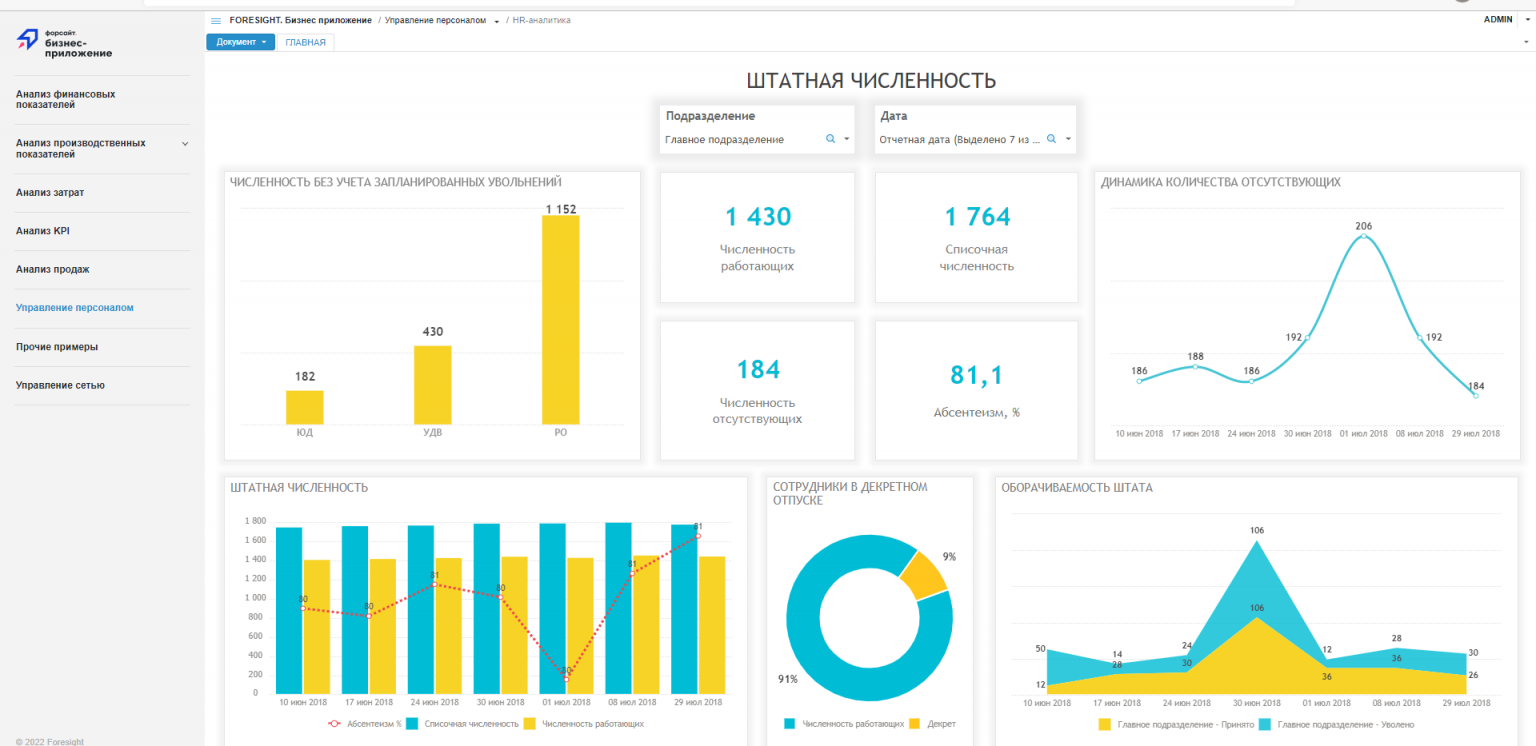The image size is (1536, 746).
Task: Click the РО bar showing 1 152
Action: point(560,319)
